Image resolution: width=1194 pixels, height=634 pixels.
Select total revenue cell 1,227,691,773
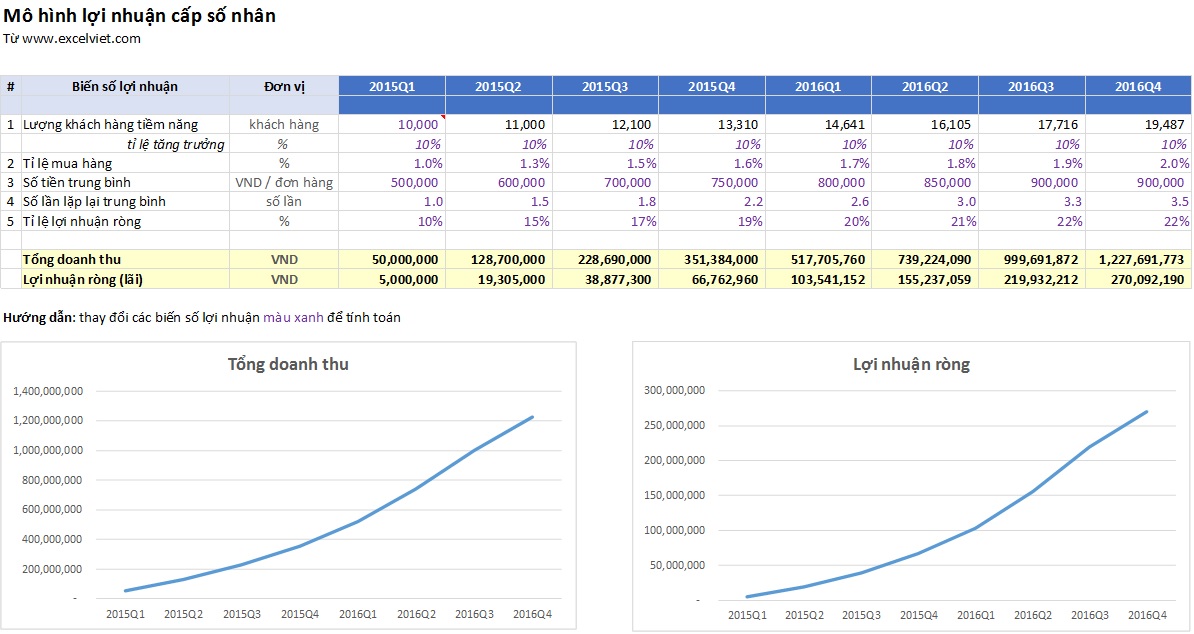(1138, 260)
